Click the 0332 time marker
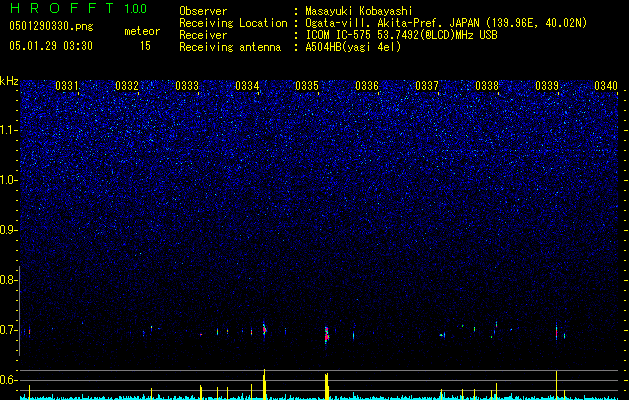This screenshot has width=629, height=400. (127, 86)
